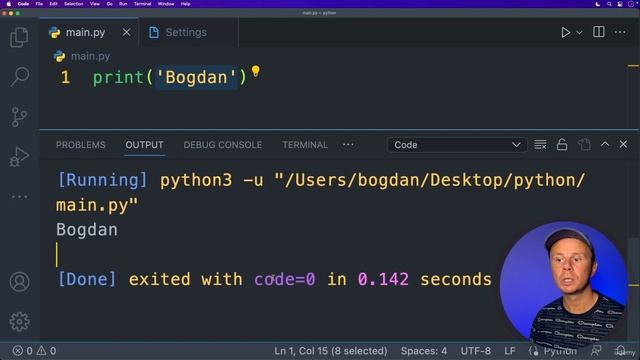640x360 pixels.
Task: Click Ln 1, Col 15 cursor position
Action: point(331,351)
